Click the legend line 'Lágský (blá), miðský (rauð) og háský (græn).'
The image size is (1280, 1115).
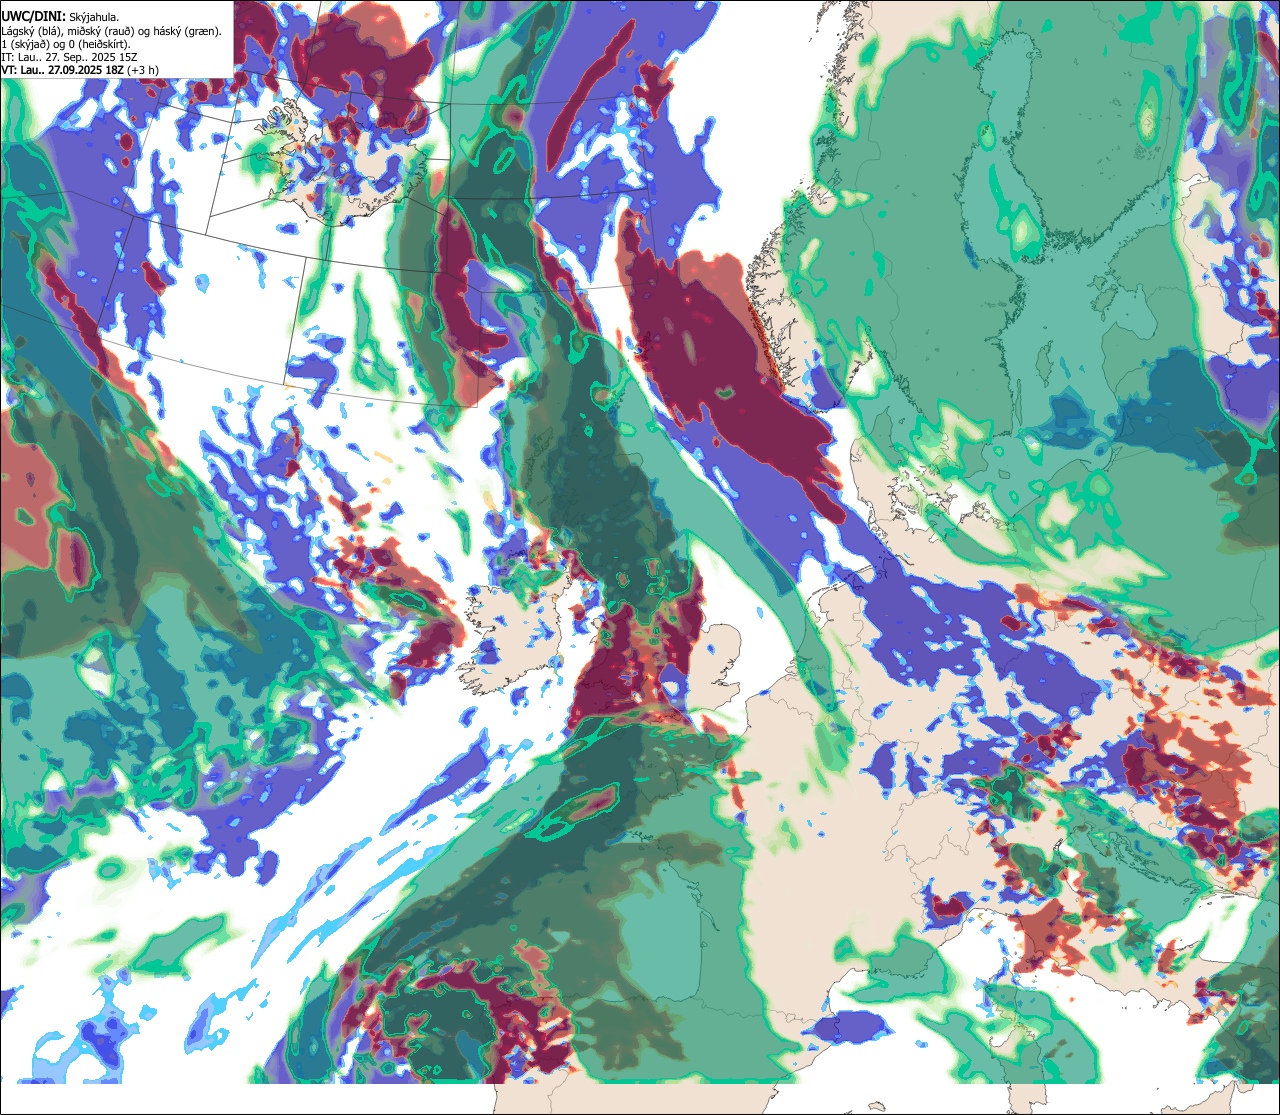click(112, 31)
